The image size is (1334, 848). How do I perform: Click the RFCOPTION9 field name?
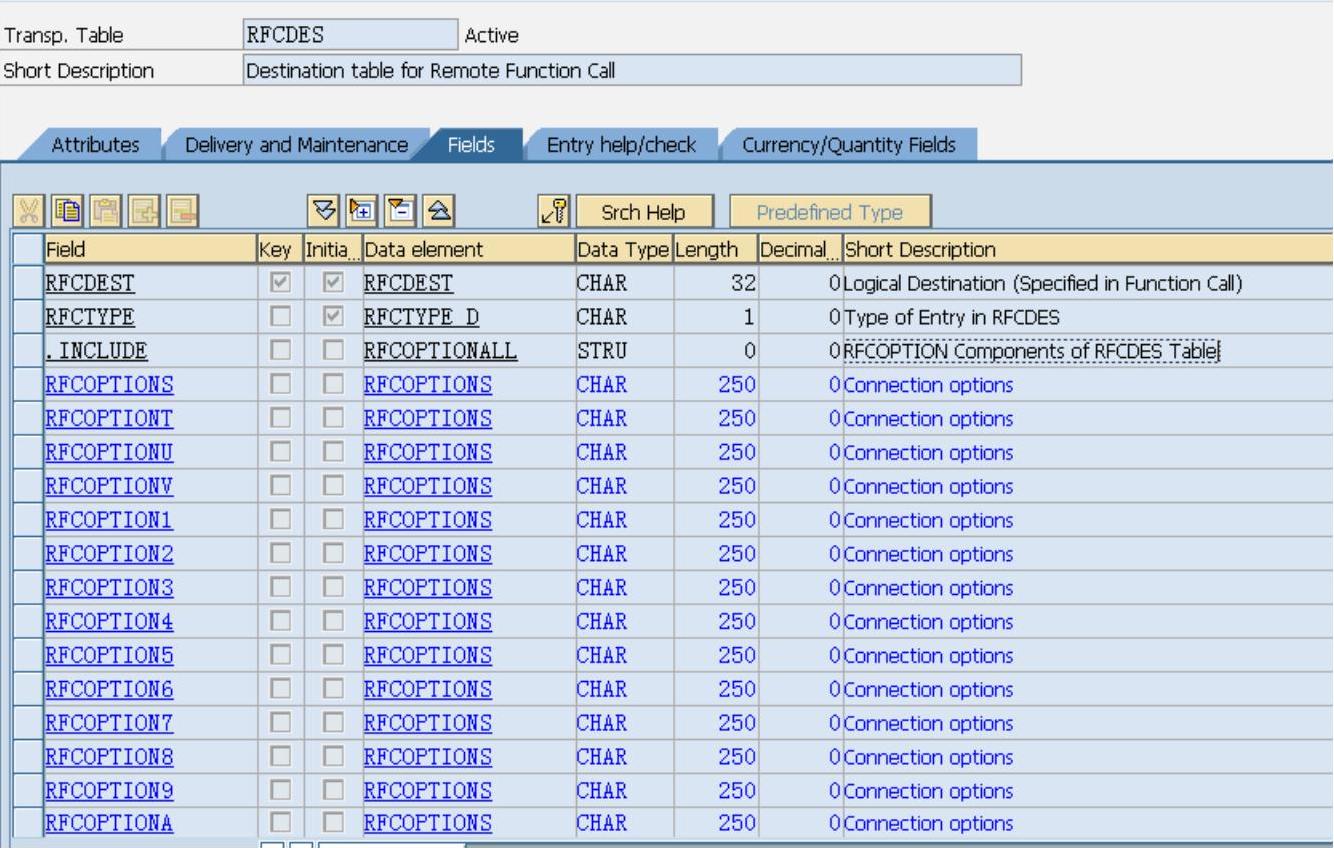pos(109,790)
